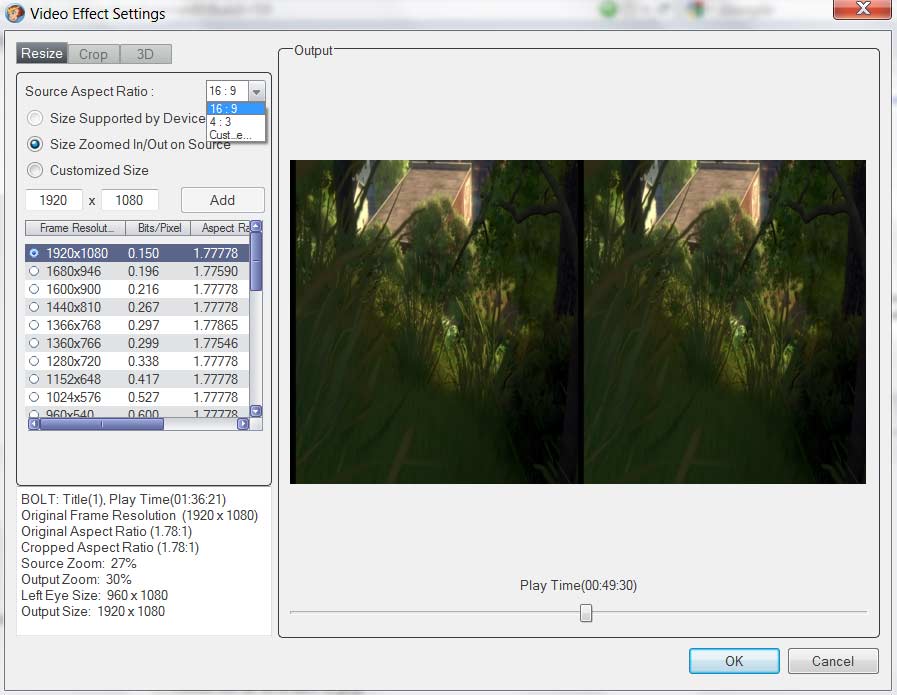Image resolution: width=897 pixels, height=695 pixels.
Task: Click the 1.77546 aspect ratio cell
Action: pos(216,343)
